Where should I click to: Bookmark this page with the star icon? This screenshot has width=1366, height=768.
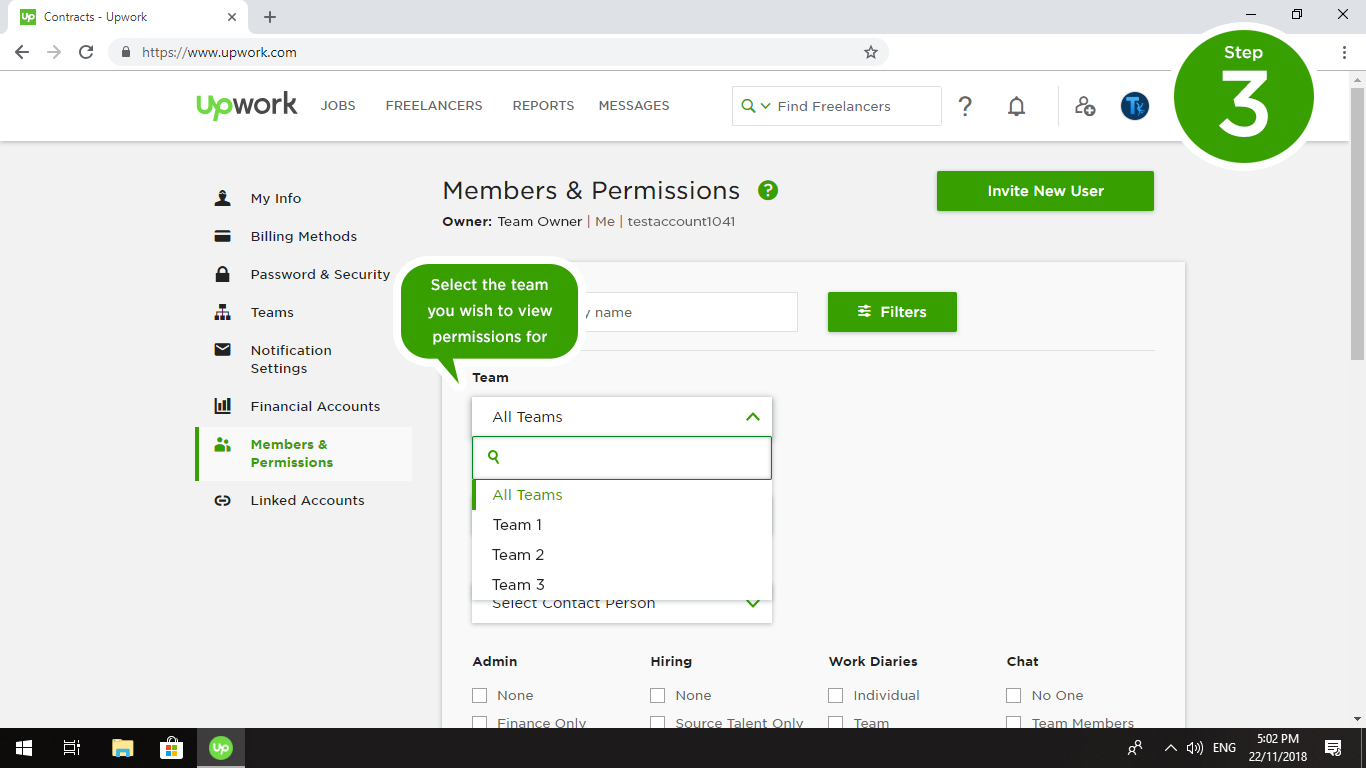point(870,52)
